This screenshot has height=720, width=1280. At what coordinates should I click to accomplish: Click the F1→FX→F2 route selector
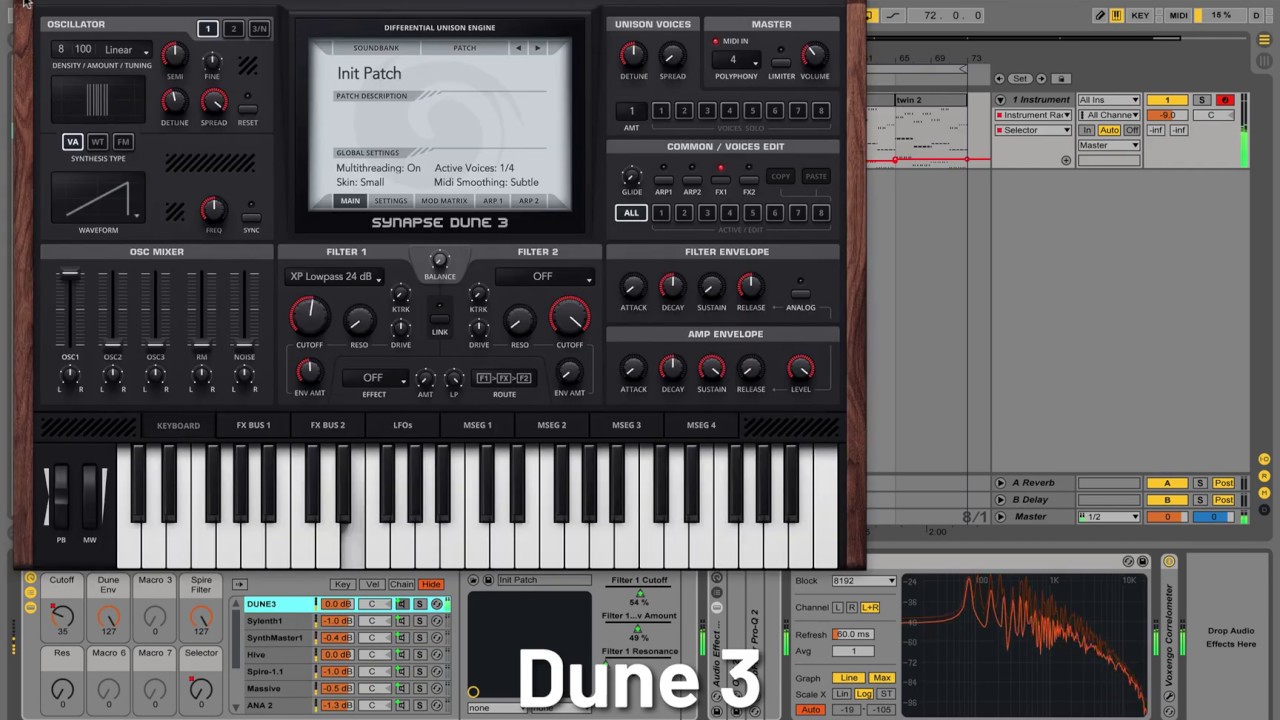(x=504, y=378)
